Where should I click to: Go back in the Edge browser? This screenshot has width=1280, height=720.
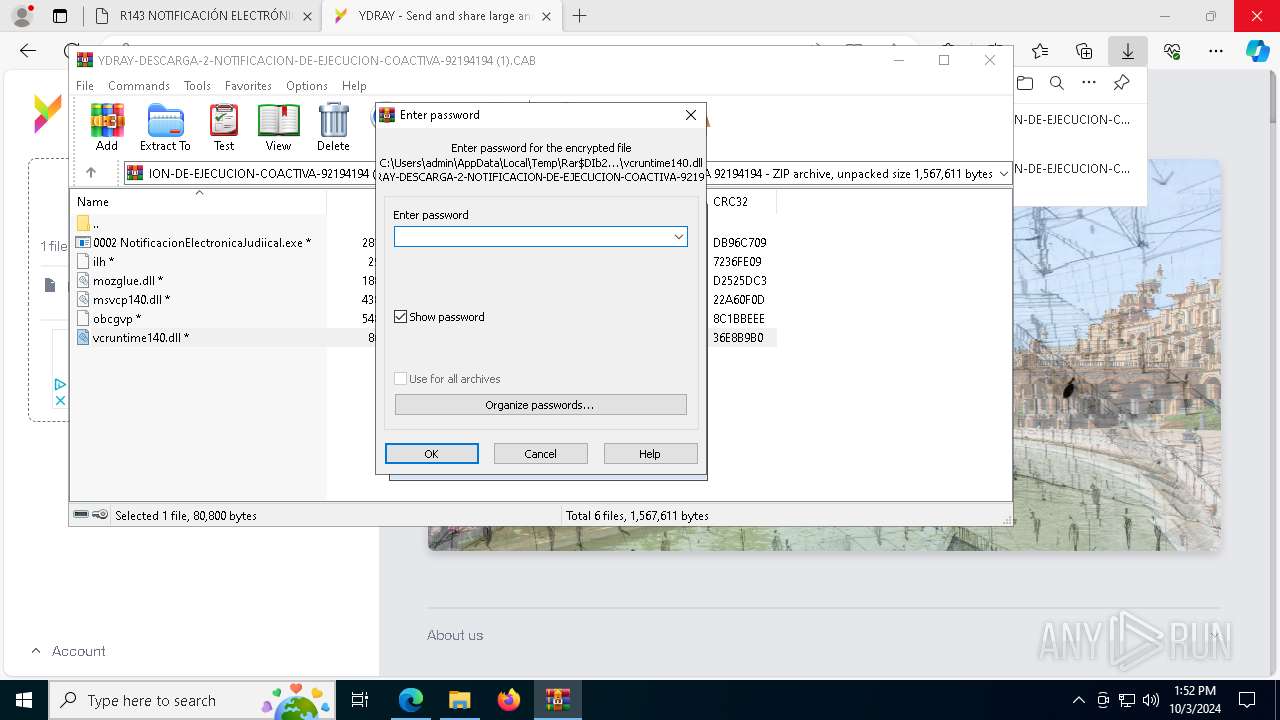click(x=28, y=51)
